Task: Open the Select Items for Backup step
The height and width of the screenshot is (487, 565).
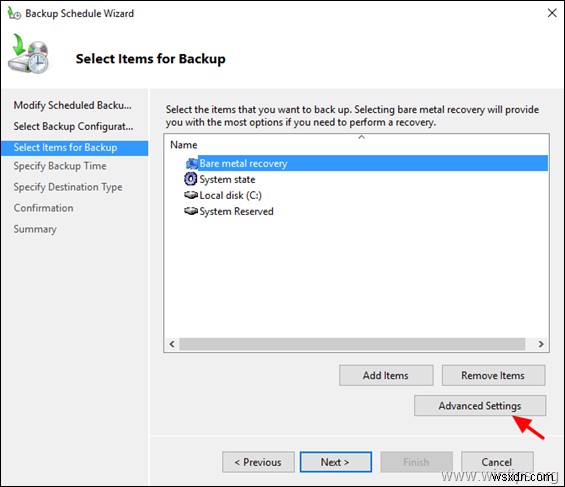Action: pos(75,148)
